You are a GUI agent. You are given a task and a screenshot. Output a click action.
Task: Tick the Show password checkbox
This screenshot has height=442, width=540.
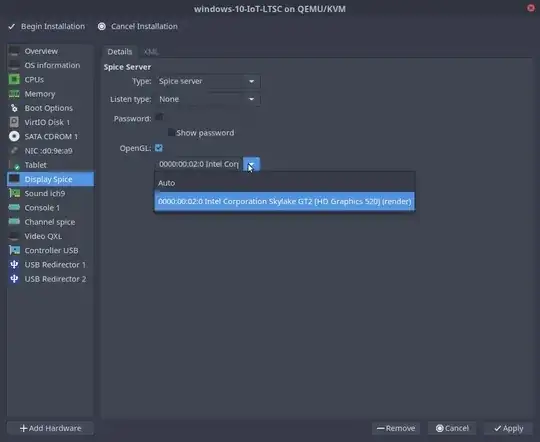click(x=171, y=132)
